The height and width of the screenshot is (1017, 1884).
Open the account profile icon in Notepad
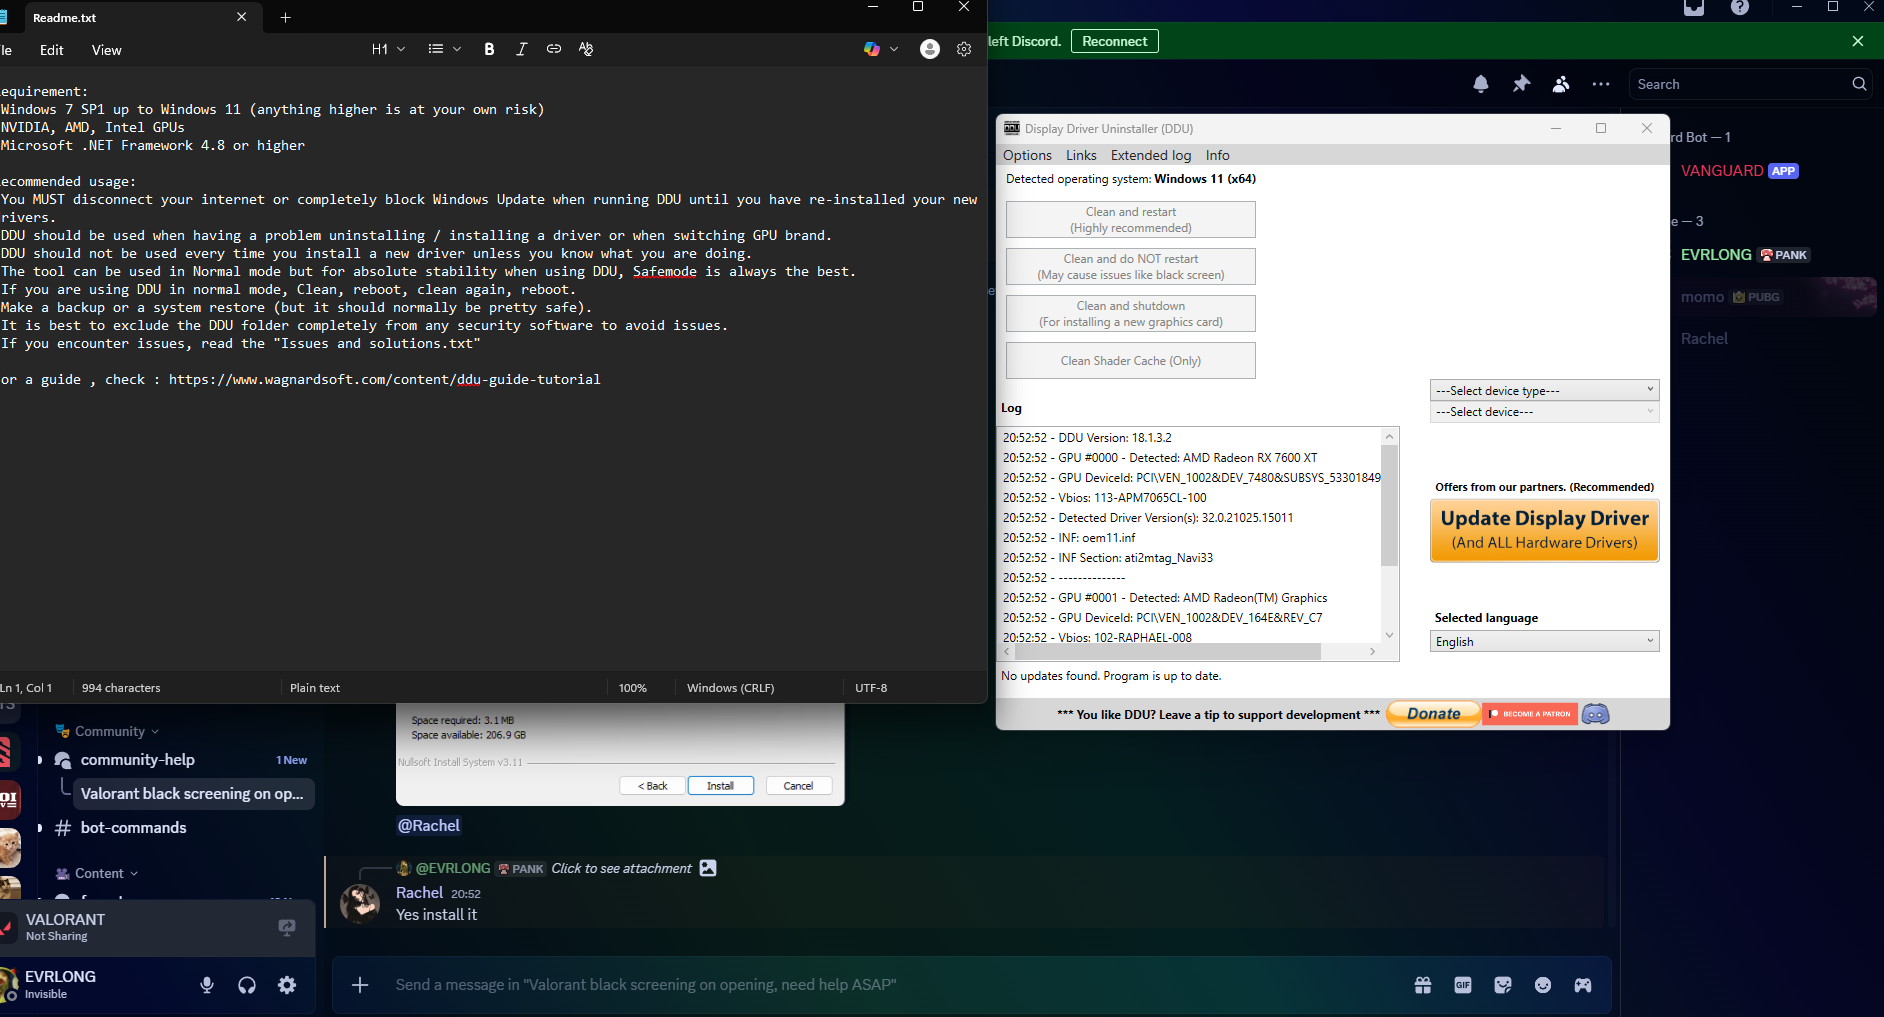pos(930,49)
